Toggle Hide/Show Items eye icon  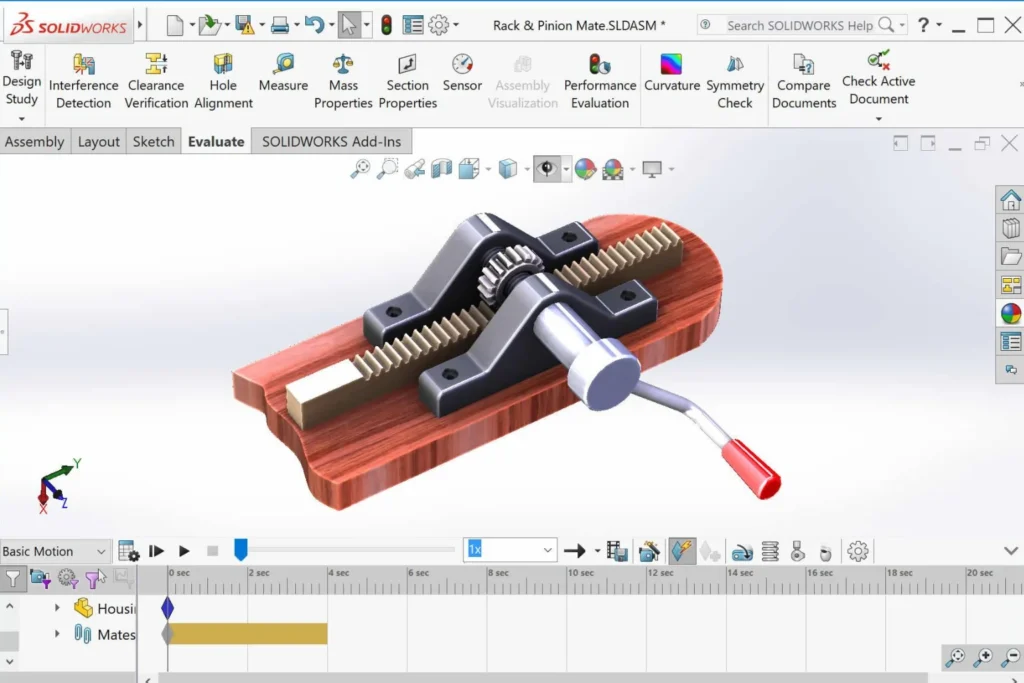[547, 169]
